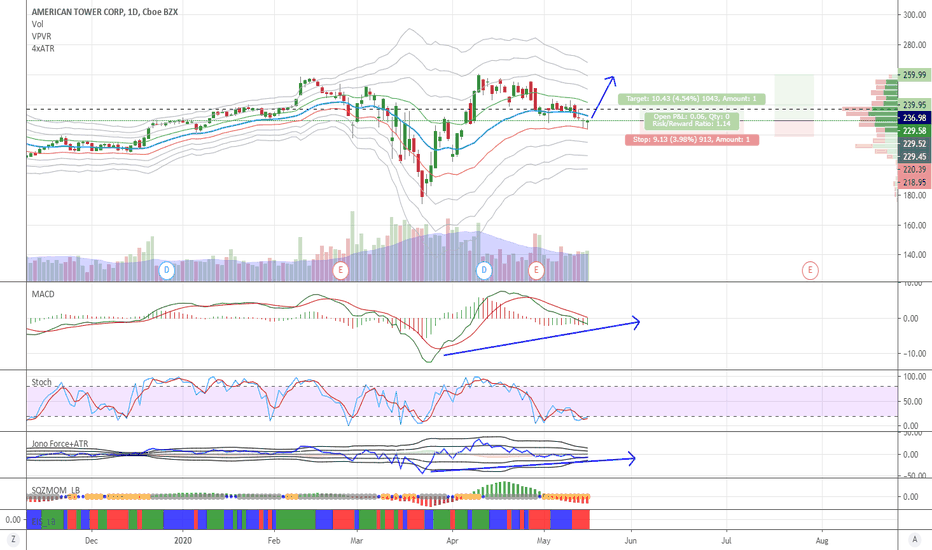Click the 229.52 price tag
This screenshot has height=550, width=932.
tap(914, 144)
